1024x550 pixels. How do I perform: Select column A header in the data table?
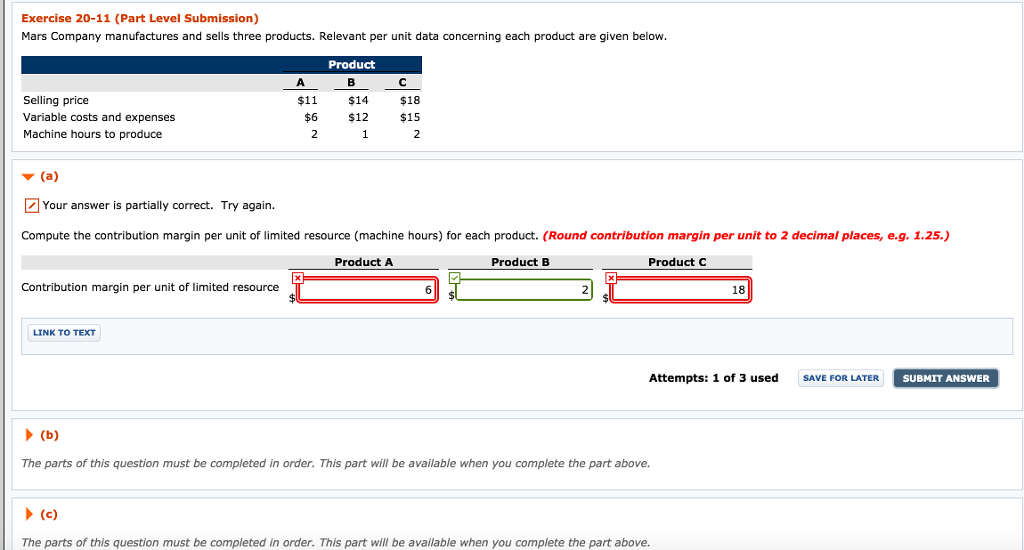(x=300, y=83)
